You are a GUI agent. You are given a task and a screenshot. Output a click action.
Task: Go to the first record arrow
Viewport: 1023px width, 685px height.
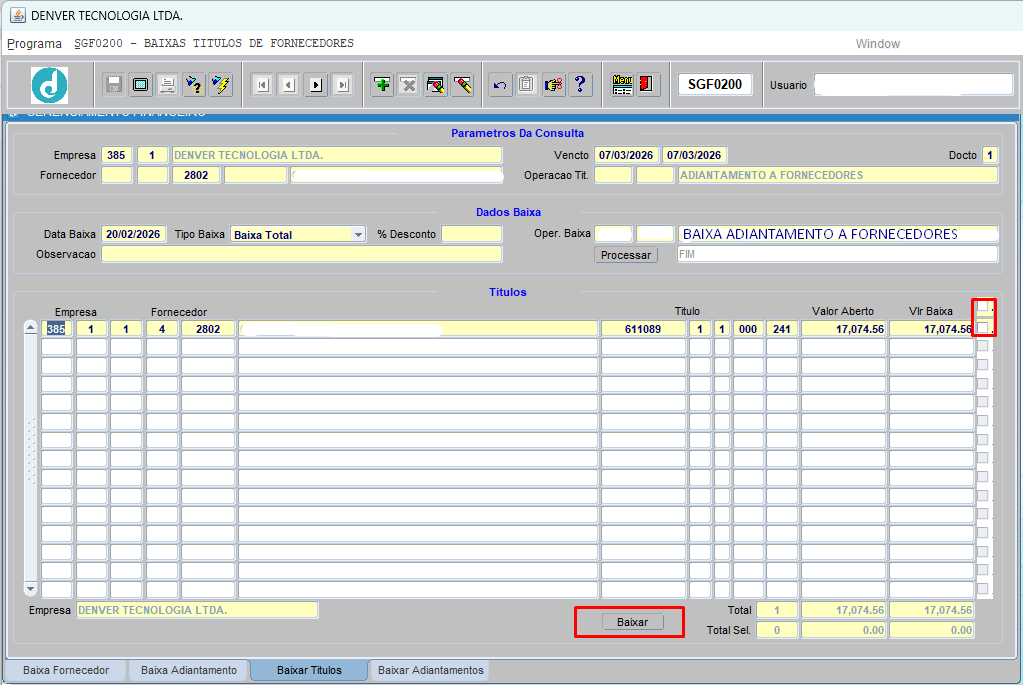click(262, 85)
